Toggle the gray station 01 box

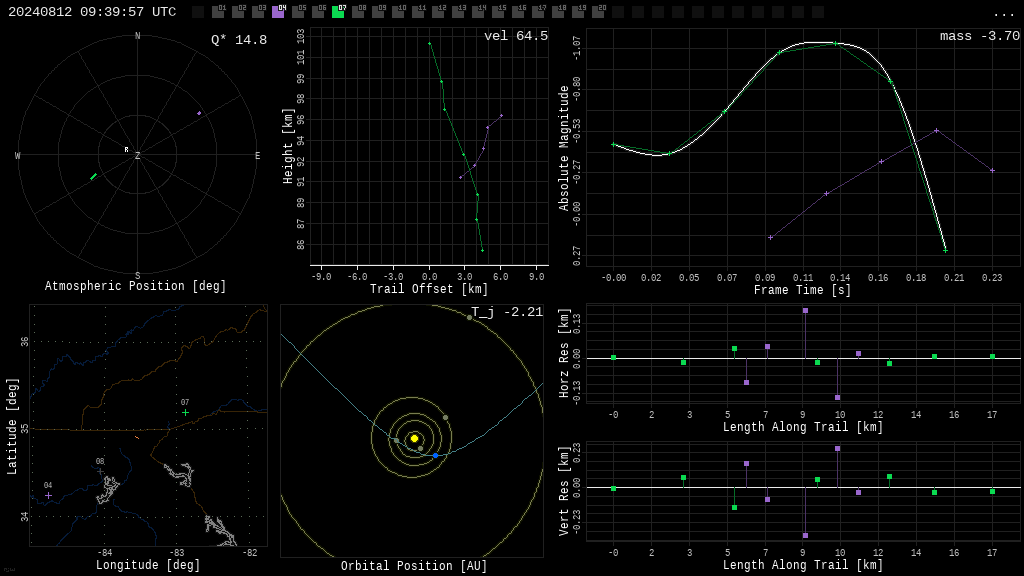click(218, 11)
